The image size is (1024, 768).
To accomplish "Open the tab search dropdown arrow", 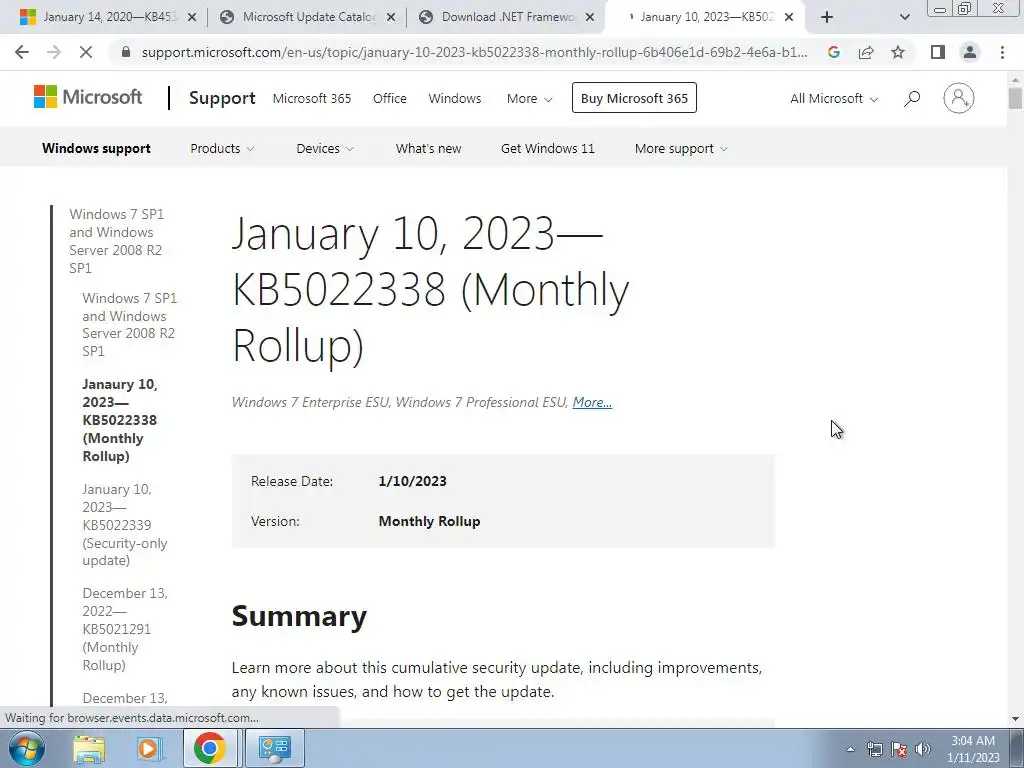I will (904, 18).
